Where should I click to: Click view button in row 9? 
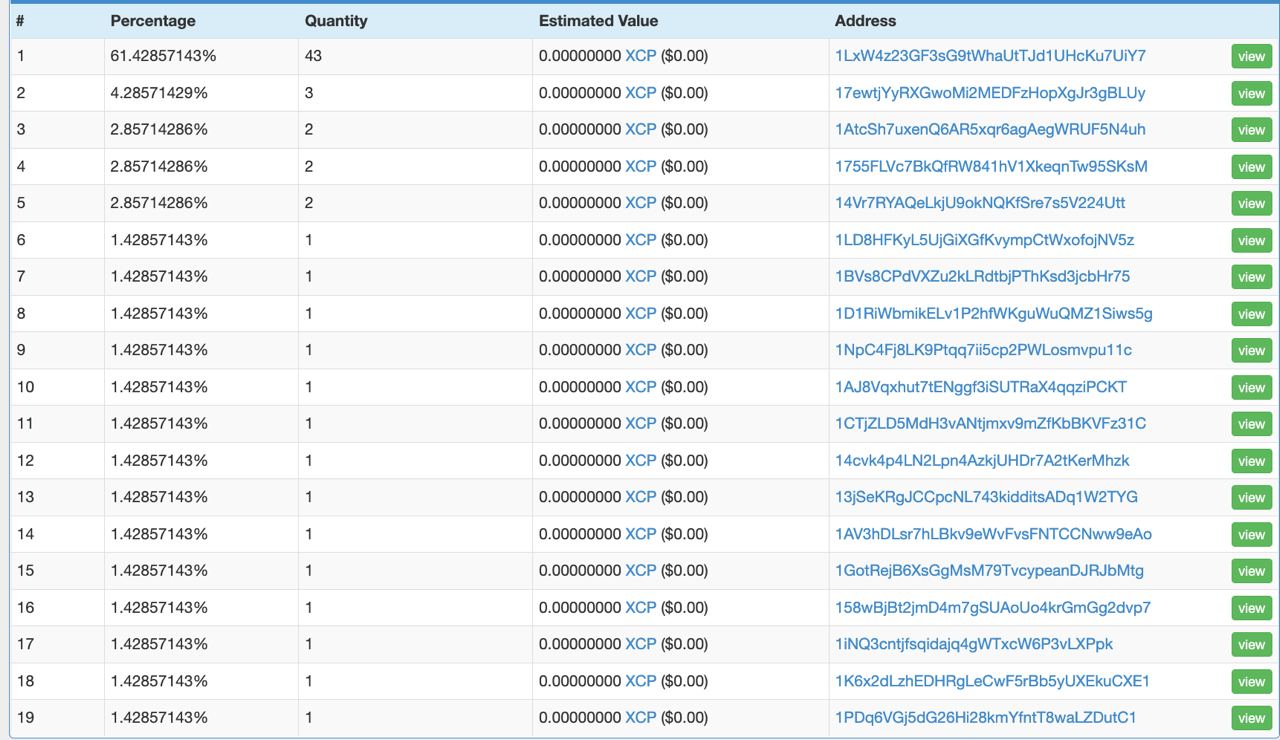[1251, 351]
